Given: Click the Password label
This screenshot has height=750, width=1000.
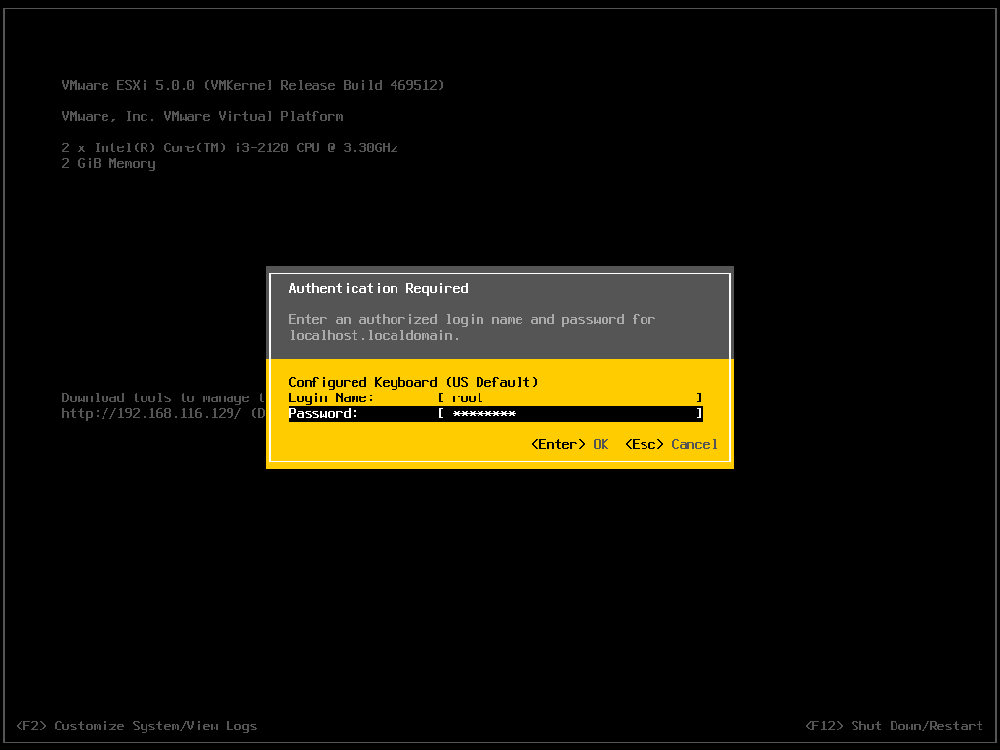Looking at the screenshot, I should tap(323, 413).
